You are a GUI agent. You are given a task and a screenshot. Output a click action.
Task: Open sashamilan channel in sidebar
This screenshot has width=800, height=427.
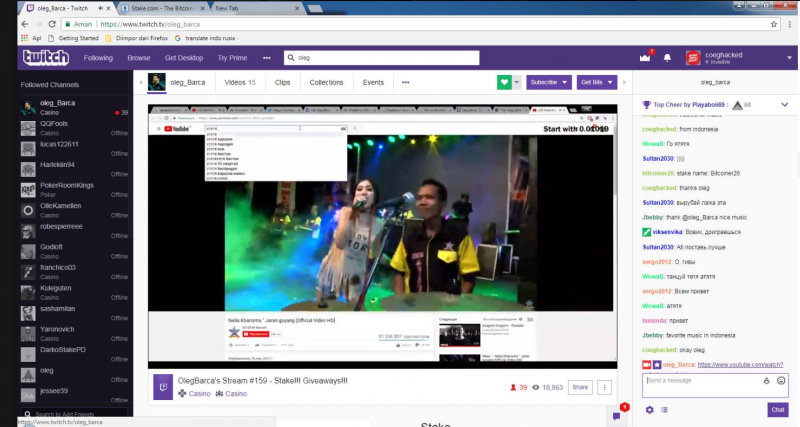point(74,313)
